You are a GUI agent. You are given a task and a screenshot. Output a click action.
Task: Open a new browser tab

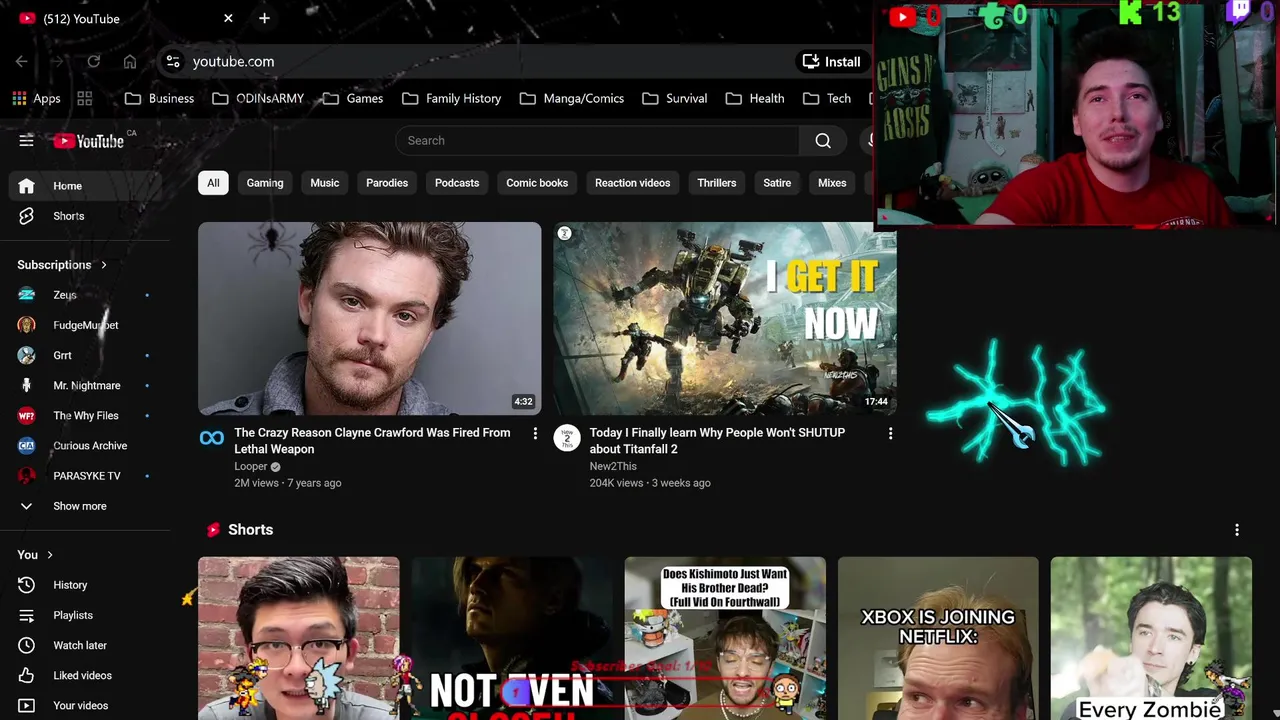pyautogui.click(x=264, y=18)
